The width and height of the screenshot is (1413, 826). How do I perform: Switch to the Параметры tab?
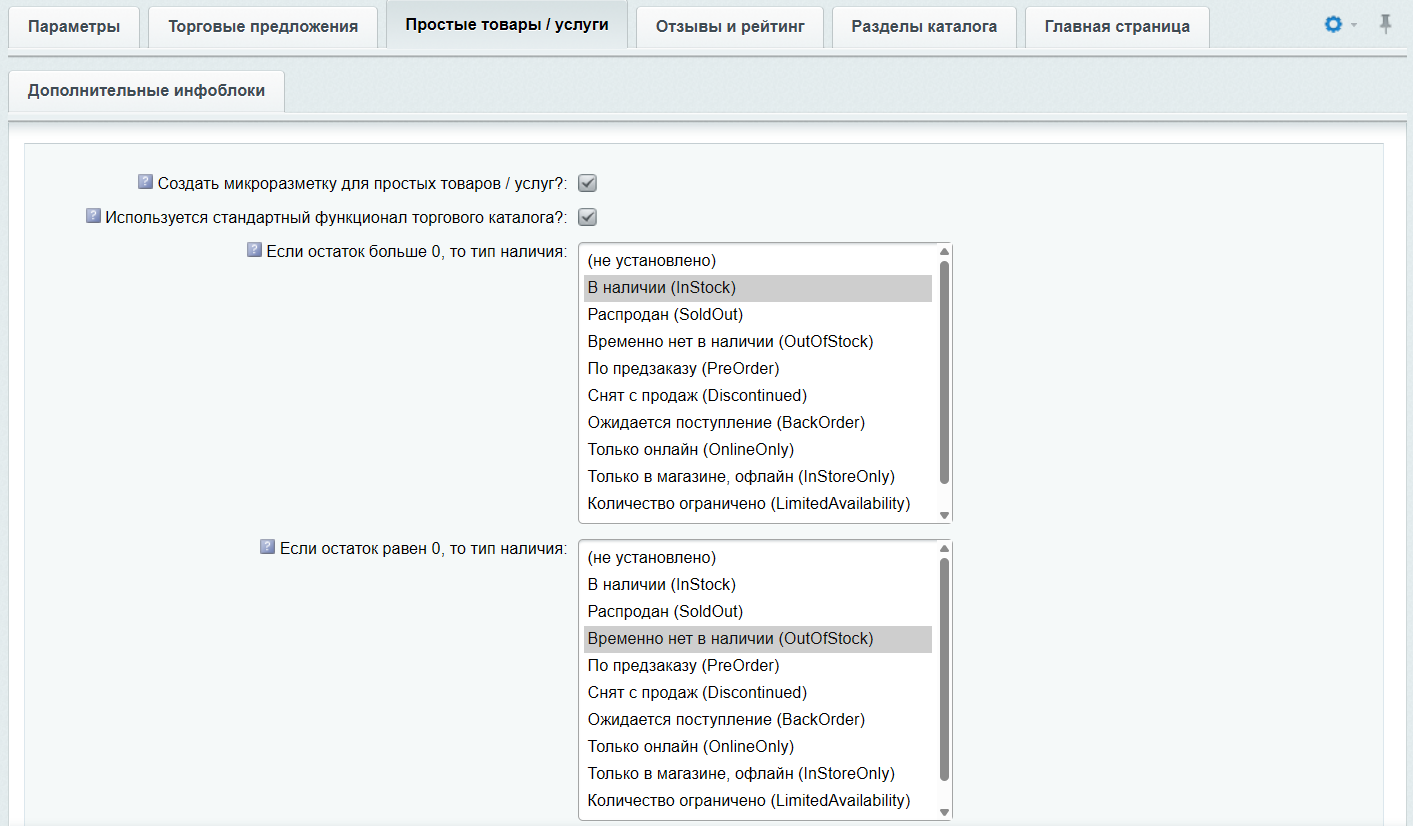pos(74,27)
